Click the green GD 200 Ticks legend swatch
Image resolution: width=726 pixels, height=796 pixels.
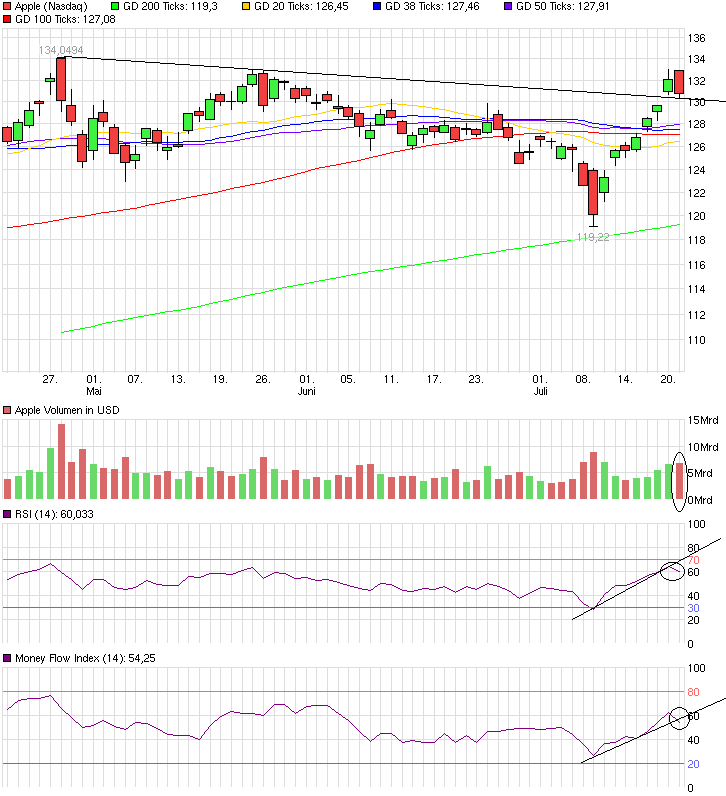click(x=115, y=7)
